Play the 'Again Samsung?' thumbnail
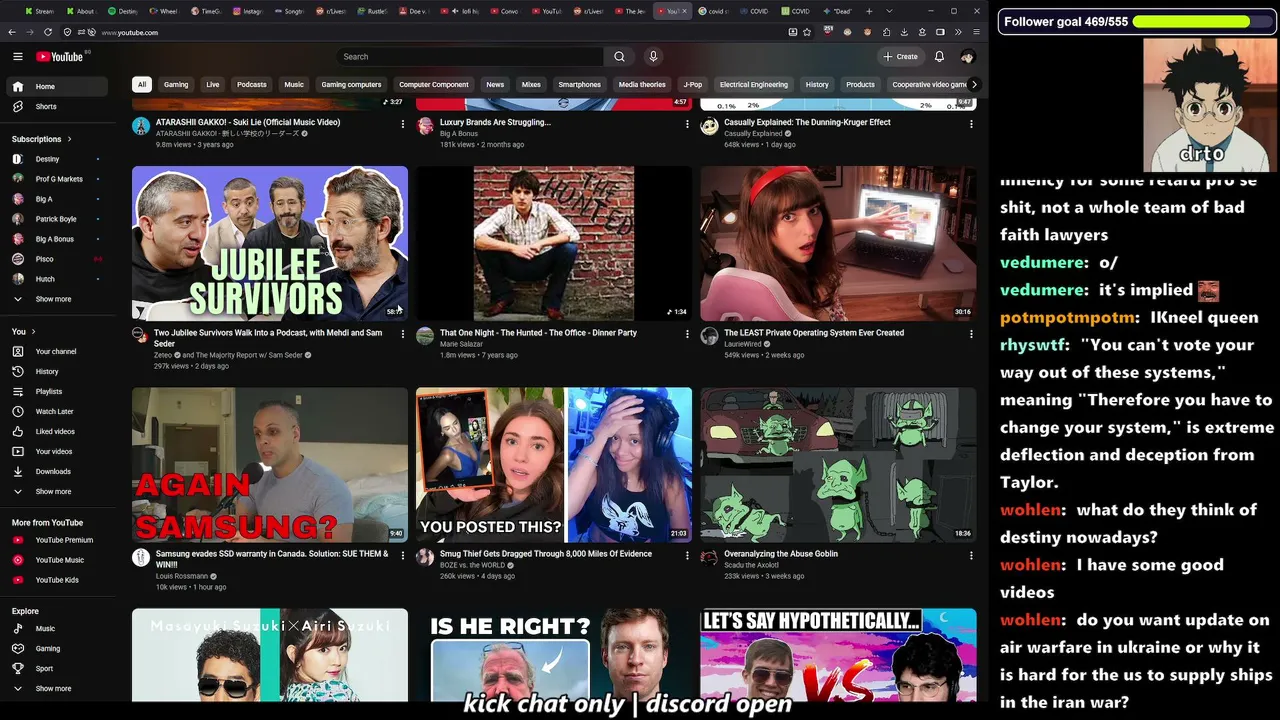Screen dimensions: 1280x720 click(270, 465)
